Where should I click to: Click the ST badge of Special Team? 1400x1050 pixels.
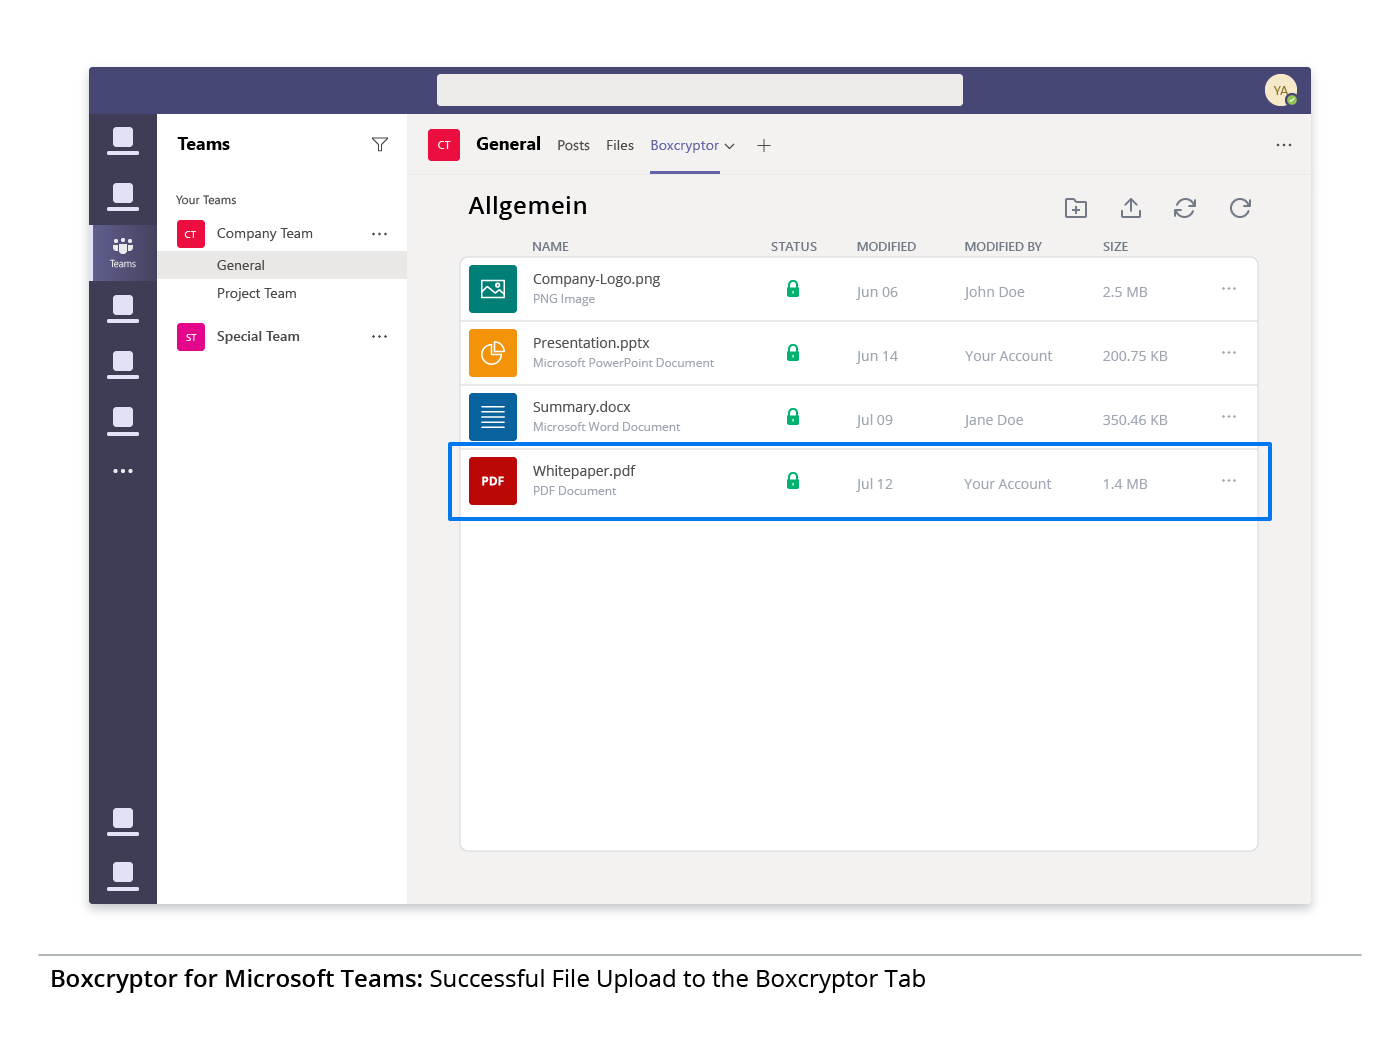(x=191, y=337)
